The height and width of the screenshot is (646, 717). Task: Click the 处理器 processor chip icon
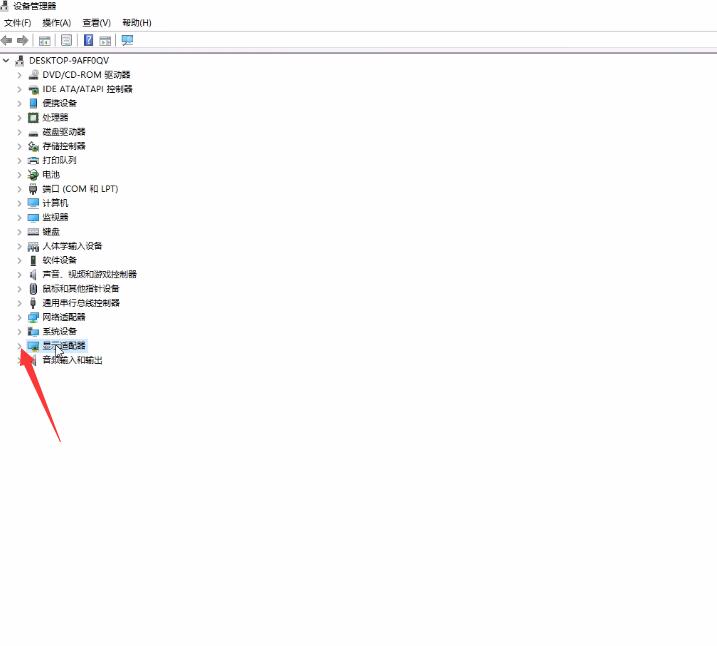[x=33, y=117]
